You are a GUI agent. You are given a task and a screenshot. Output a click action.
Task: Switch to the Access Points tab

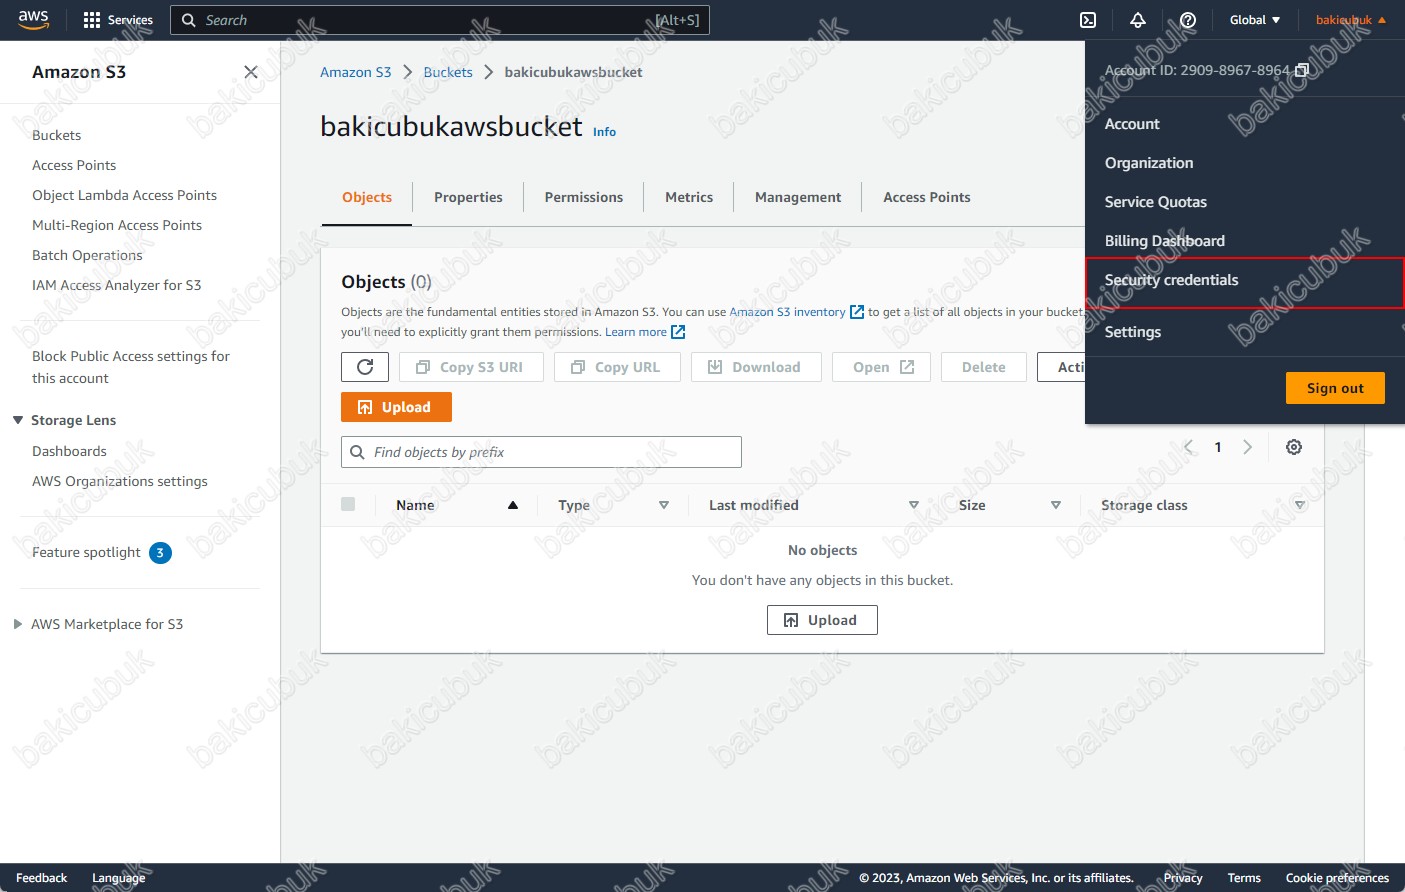tap(927, 197)
